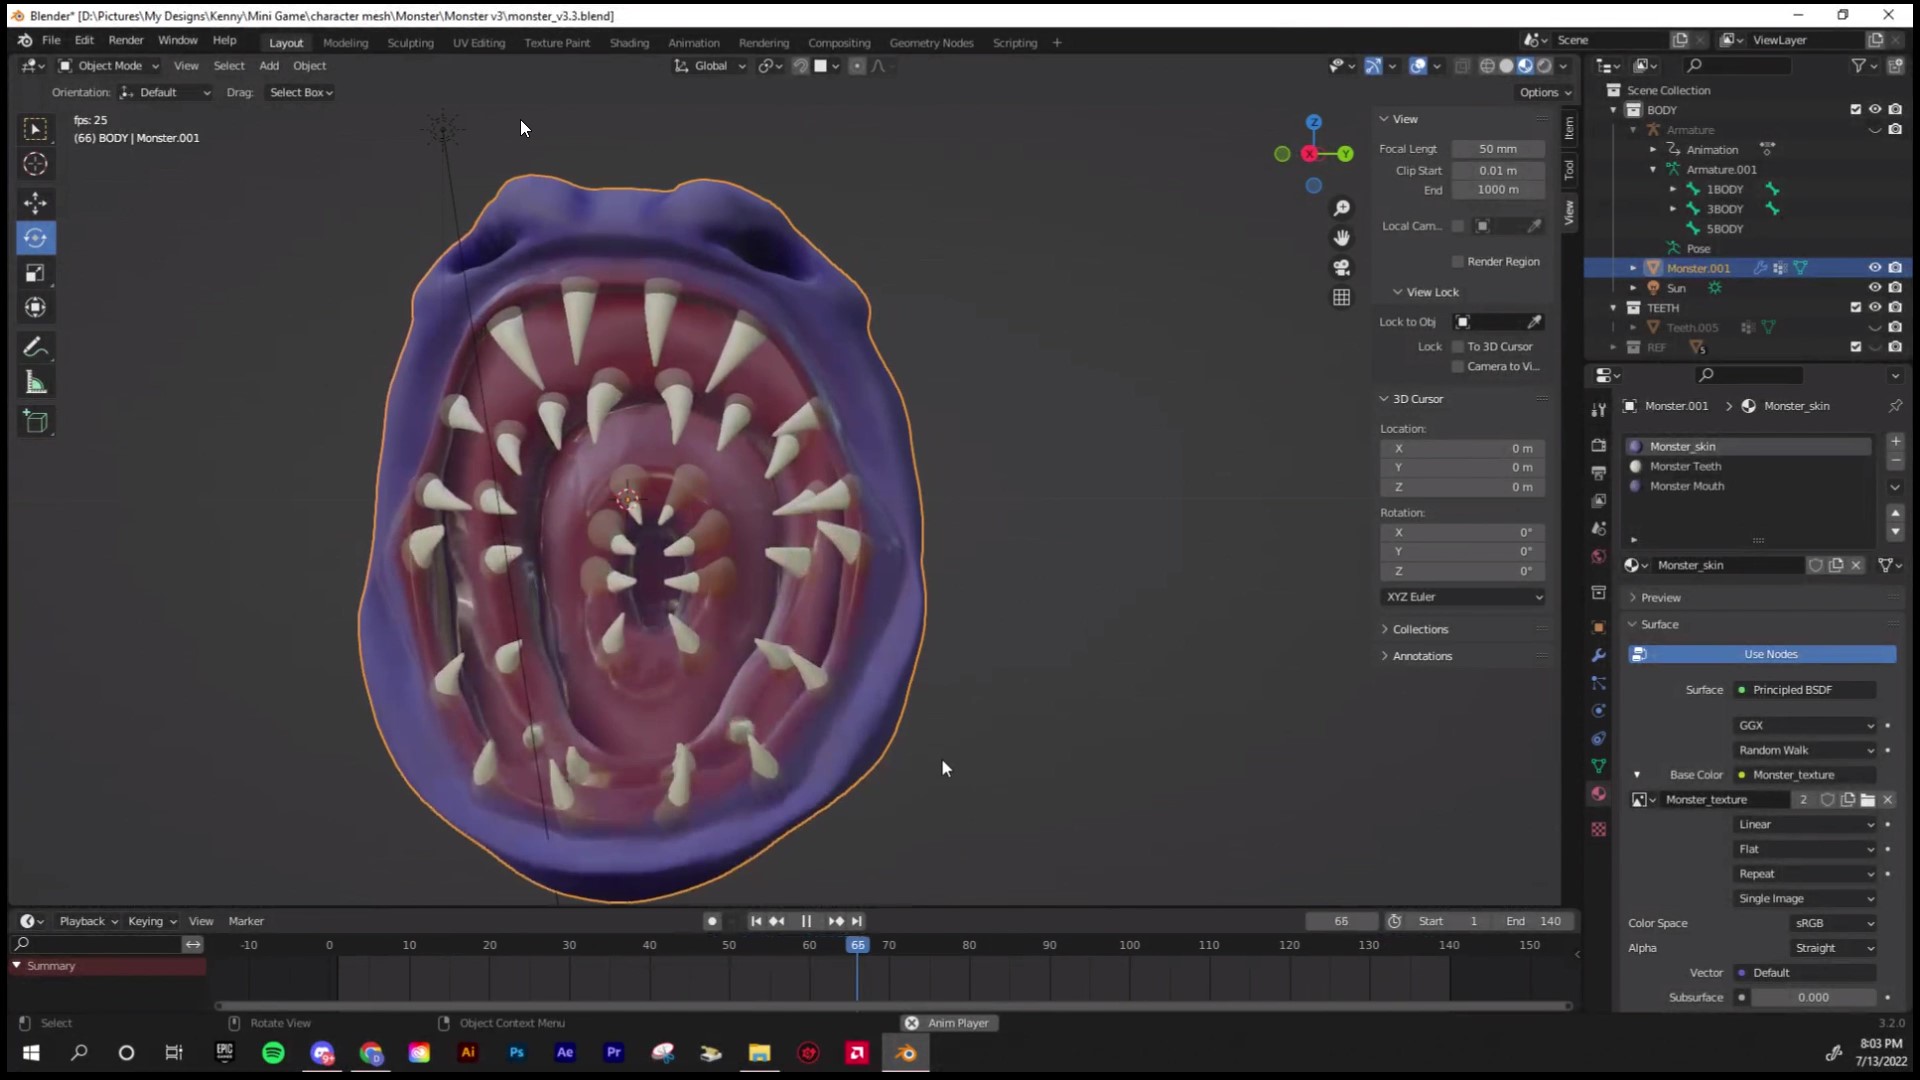Toggle Local Camera checkbox

coord(1458,226)
